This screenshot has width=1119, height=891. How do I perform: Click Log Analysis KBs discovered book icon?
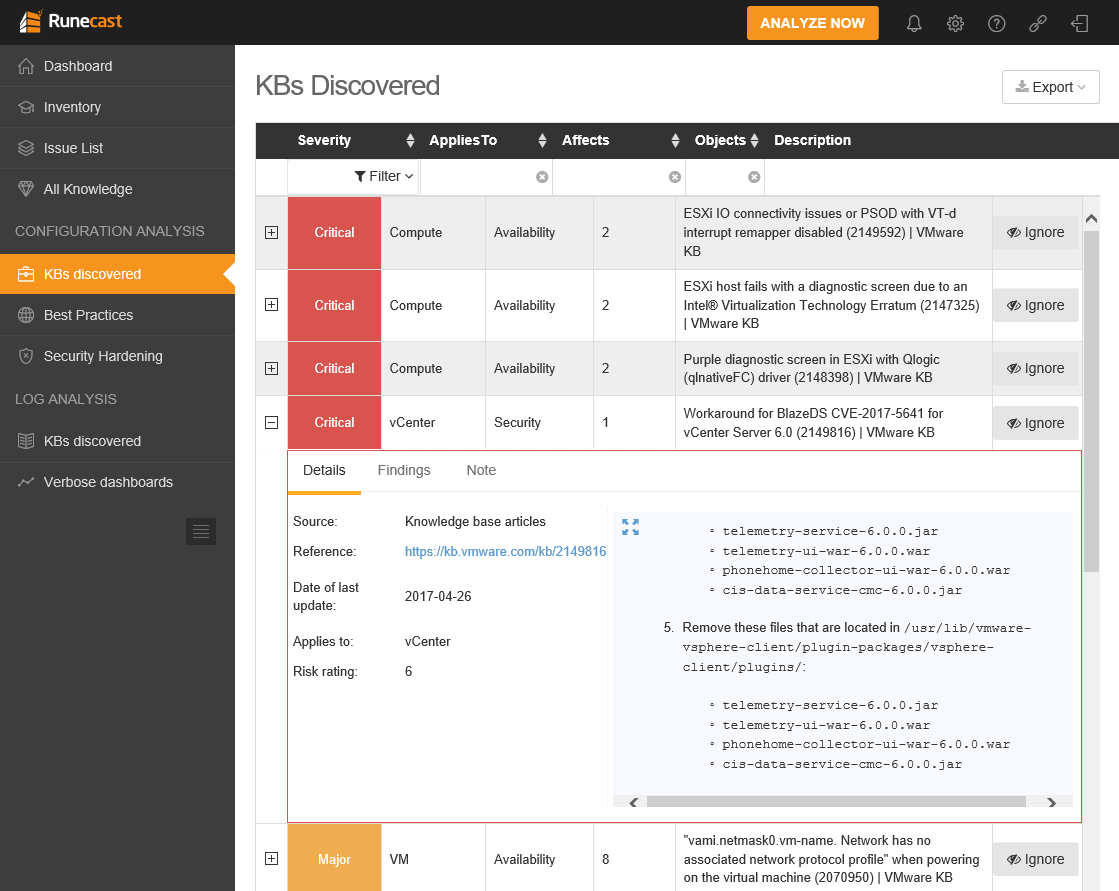click(x=26, y=441)
